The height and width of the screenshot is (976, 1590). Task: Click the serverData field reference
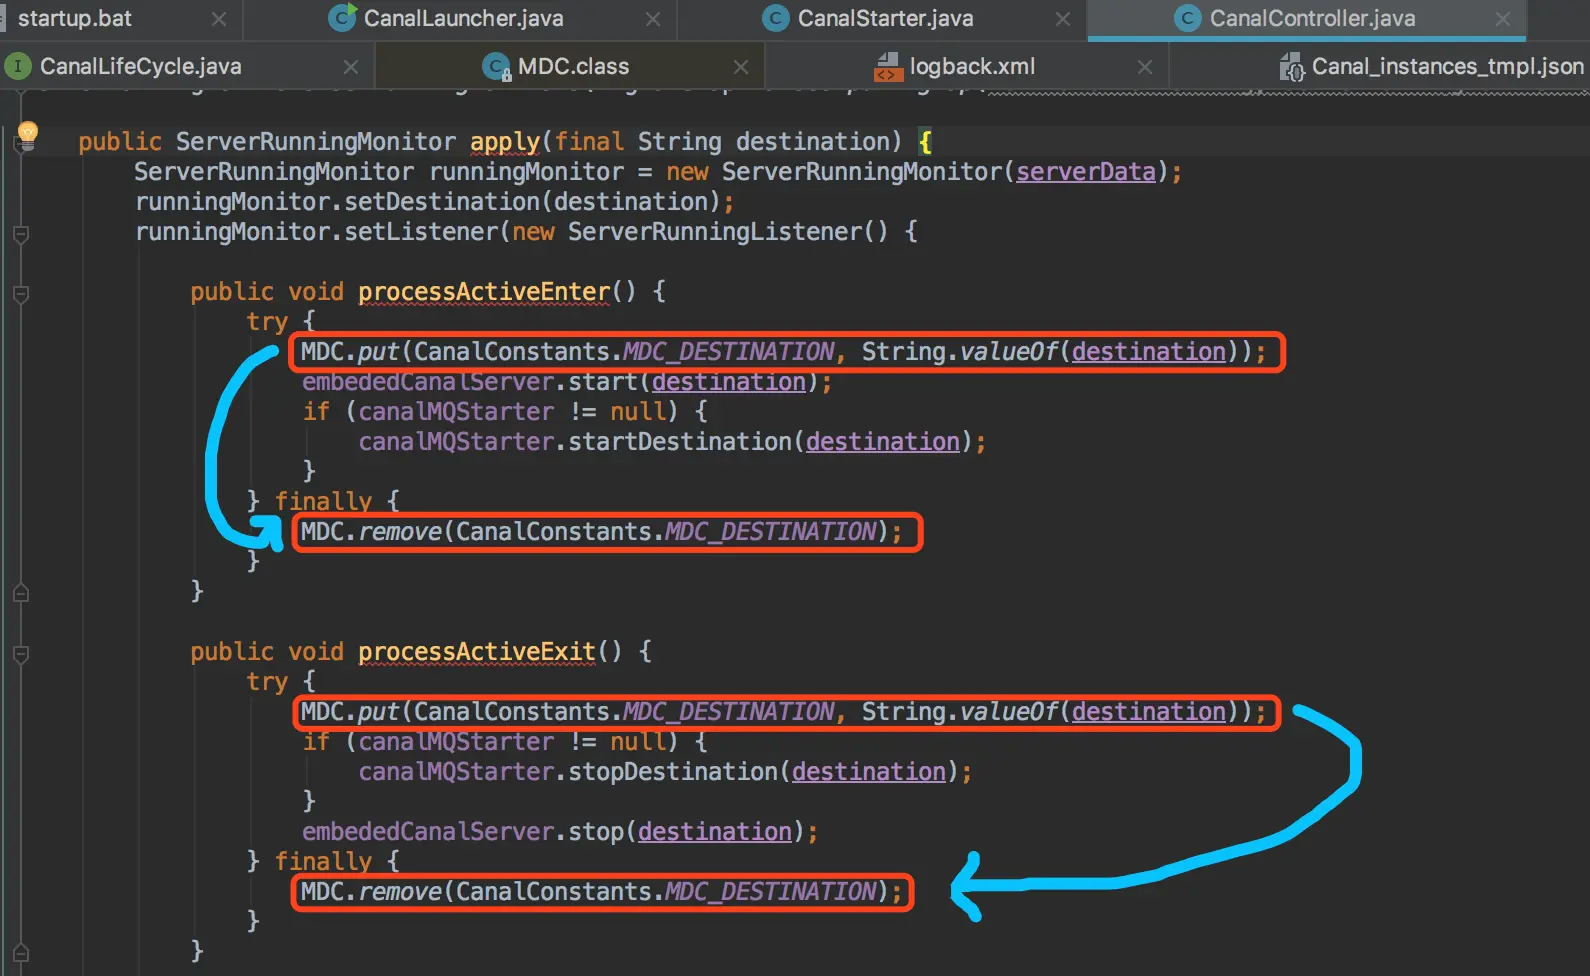[x=1086, y=172]
